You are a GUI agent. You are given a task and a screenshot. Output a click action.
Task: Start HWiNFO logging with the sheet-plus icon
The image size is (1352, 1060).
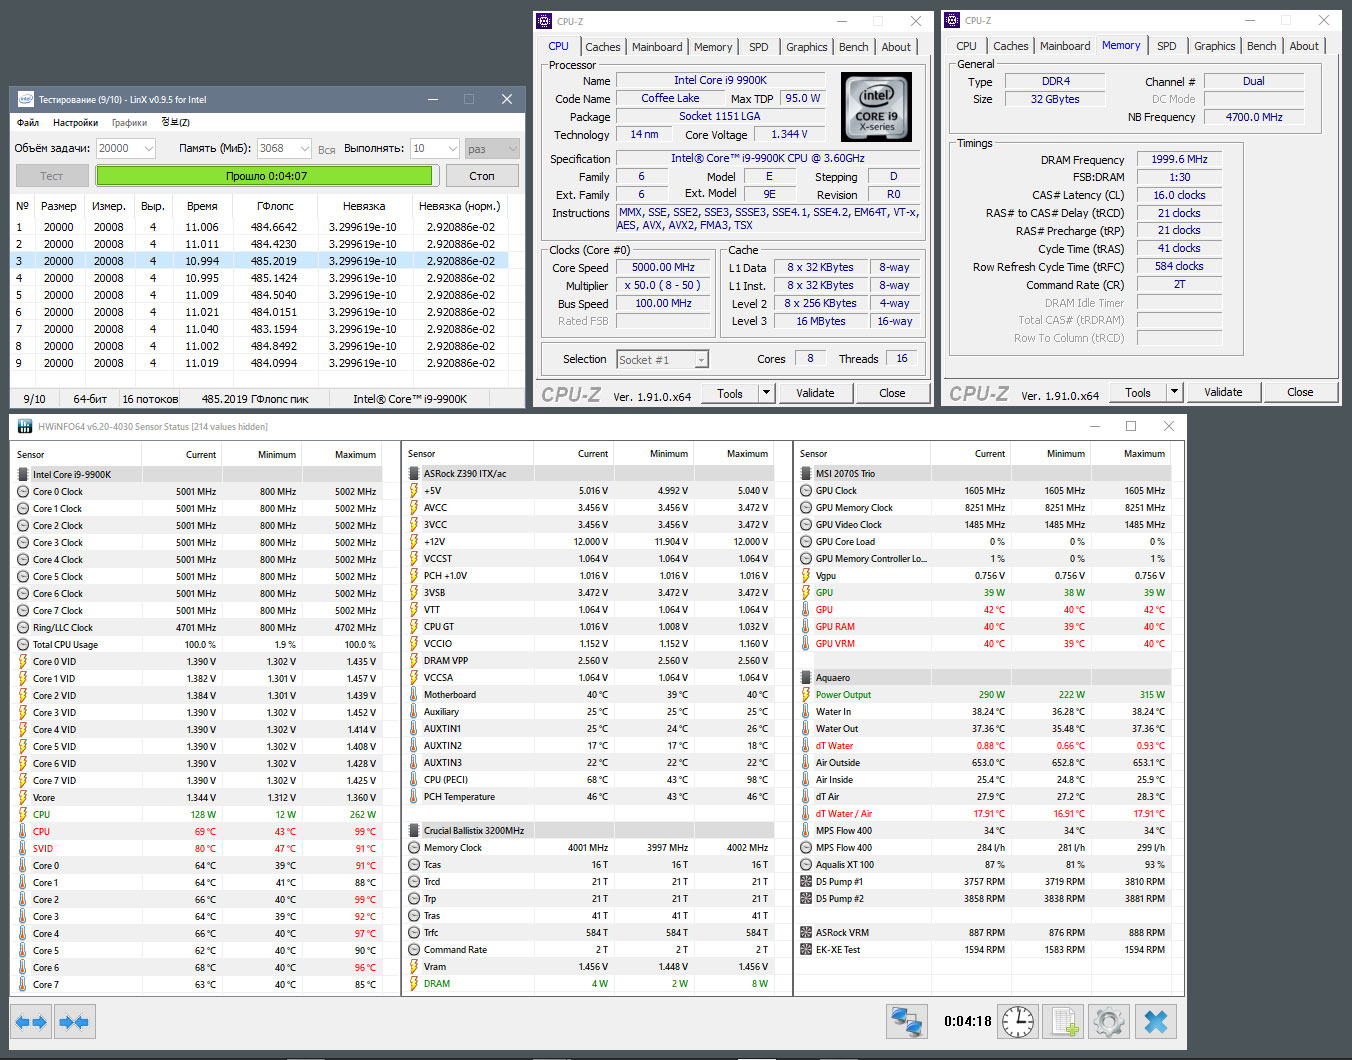pos(1064,1022)
